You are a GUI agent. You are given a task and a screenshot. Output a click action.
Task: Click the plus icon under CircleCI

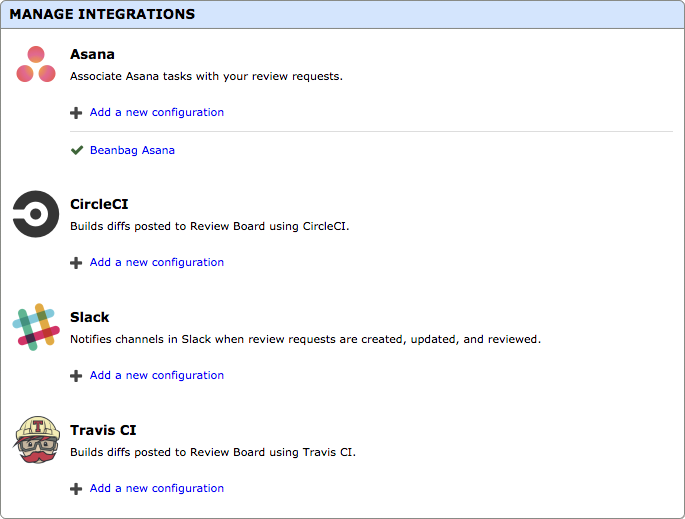tap(76, 263)
